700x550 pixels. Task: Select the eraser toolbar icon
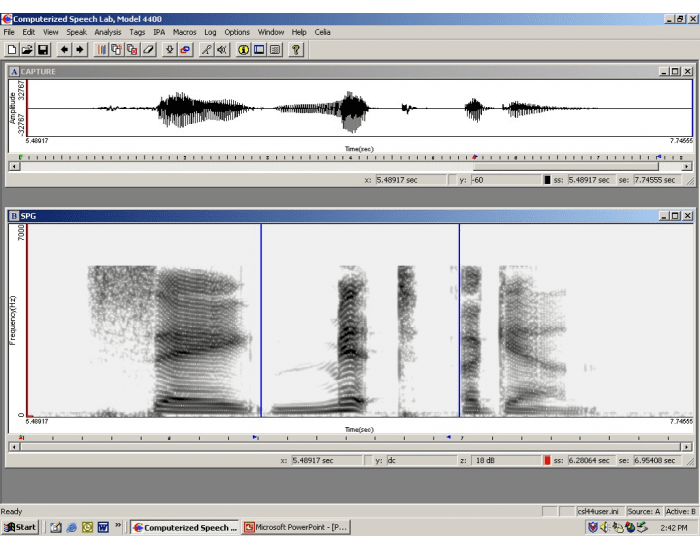pos(148,50)
